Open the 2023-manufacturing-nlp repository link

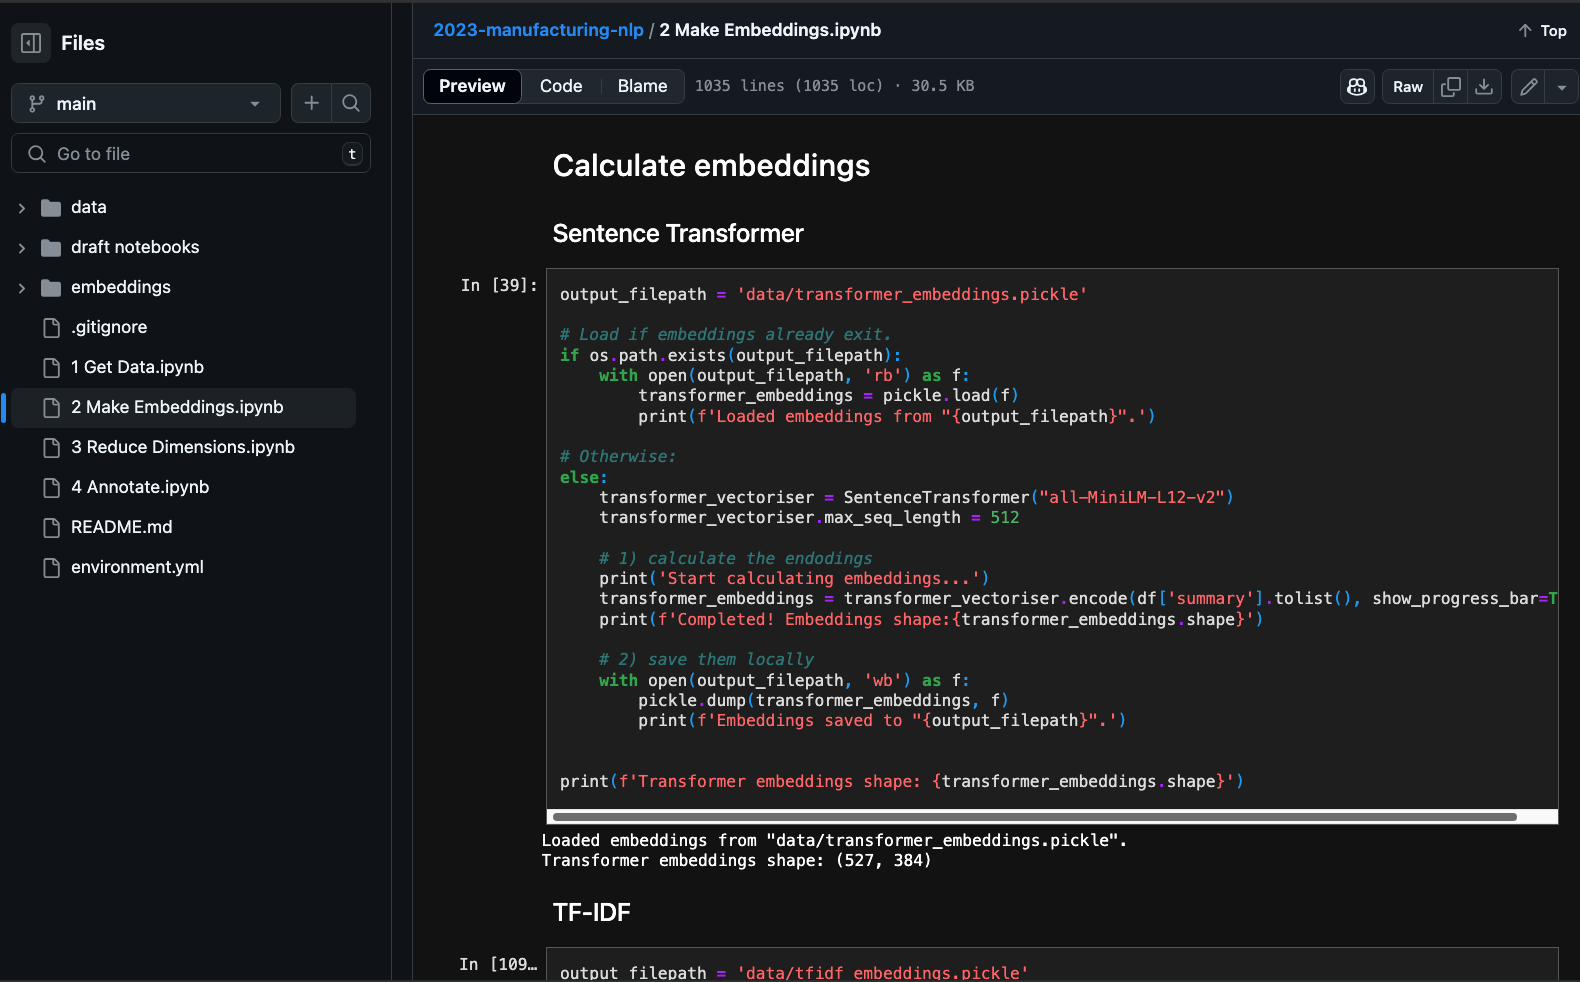point(538,30)
